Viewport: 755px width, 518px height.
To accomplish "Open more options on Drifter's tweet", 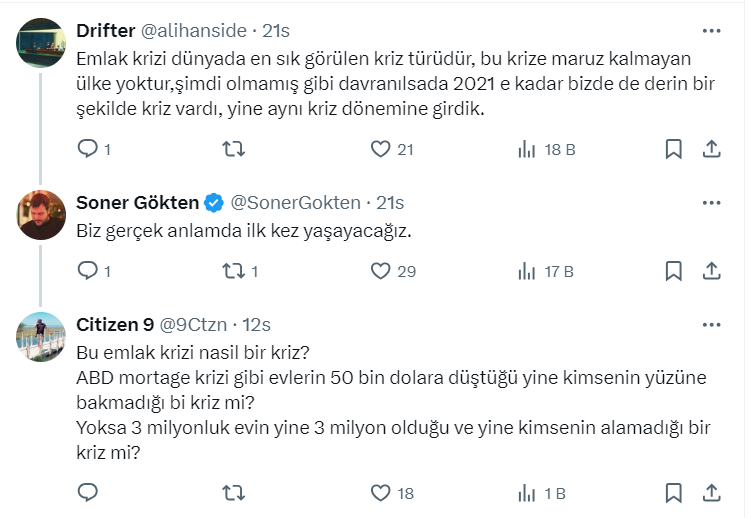I will pos(711,30).
